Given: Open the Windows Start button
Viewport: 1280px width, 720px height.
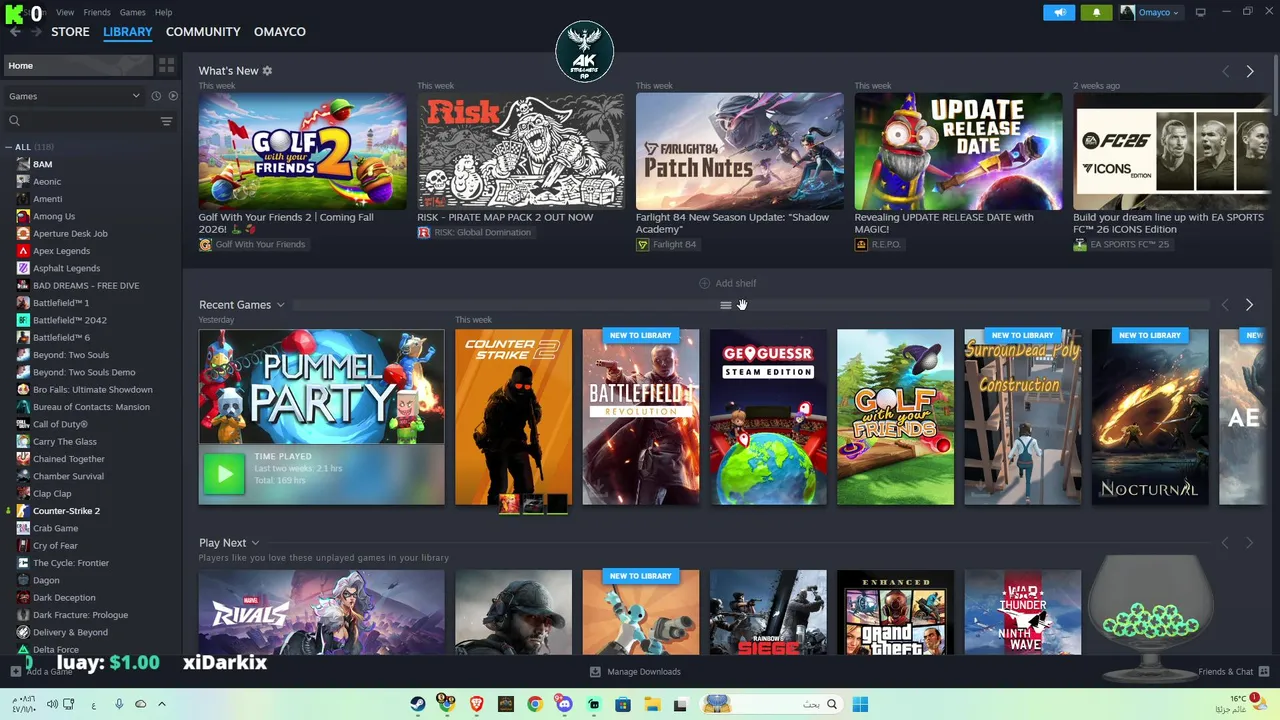Looking at the screenshot, I should coord(860,704).
